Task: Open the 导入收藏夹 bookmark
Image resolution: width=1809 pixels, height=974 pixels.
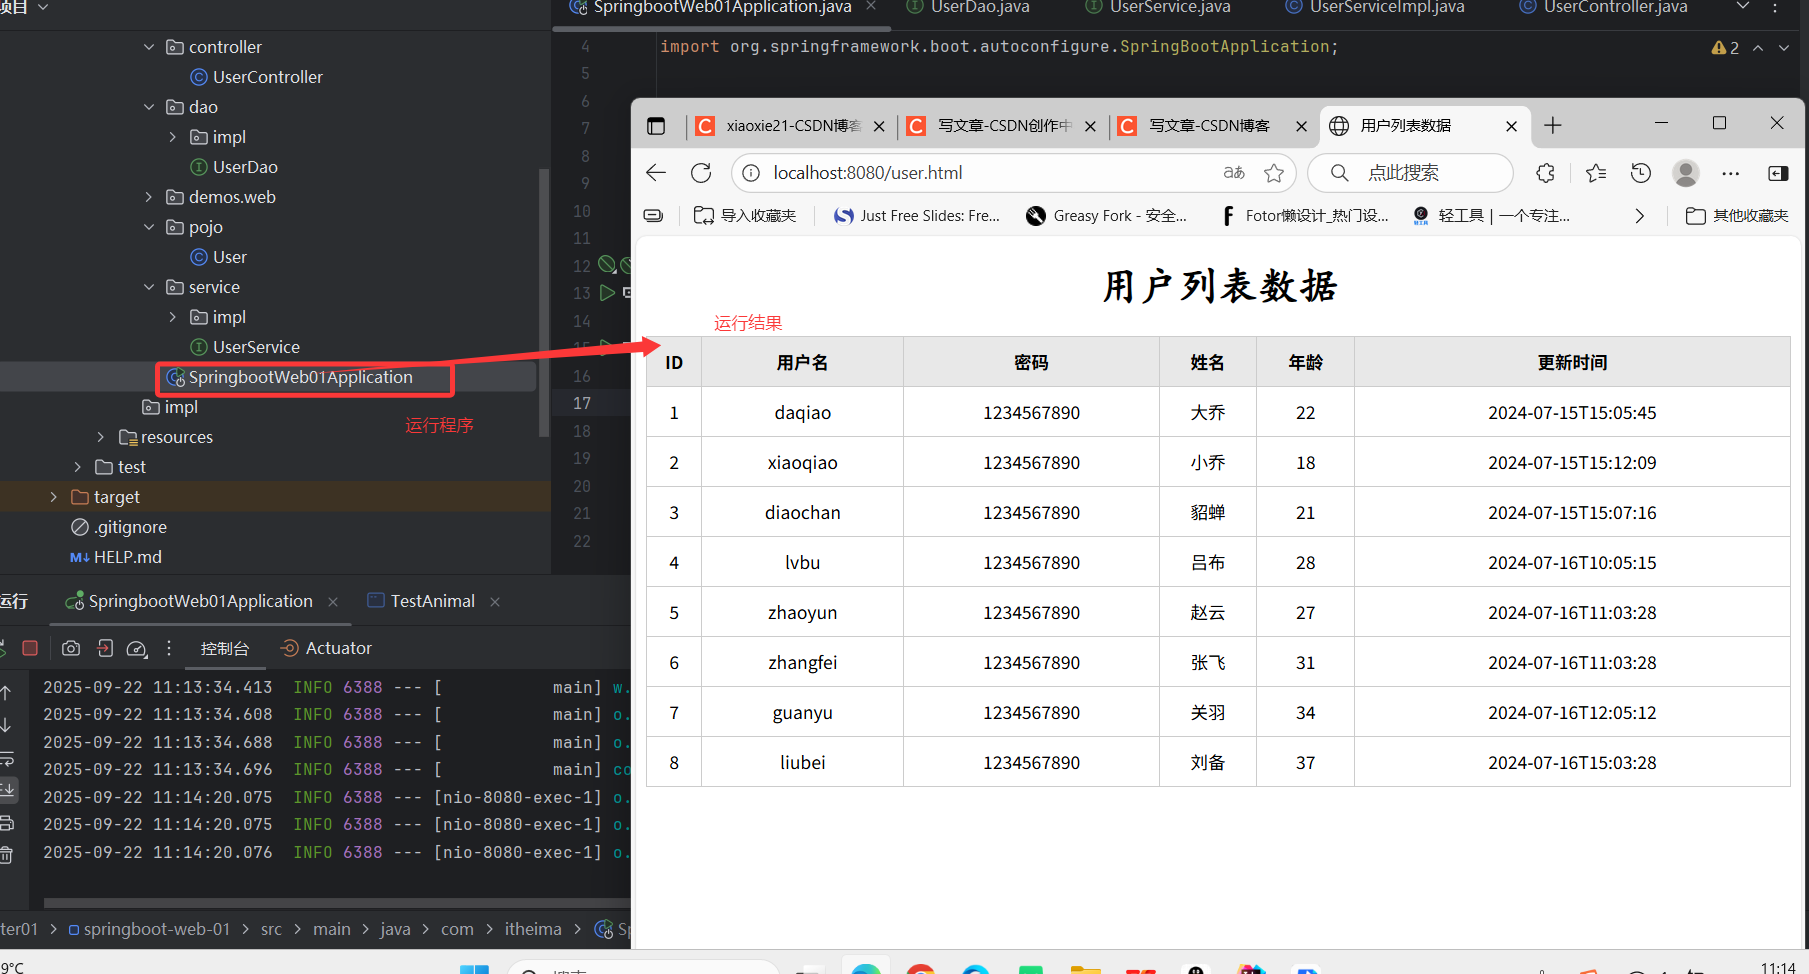Action: pos(745,215)
